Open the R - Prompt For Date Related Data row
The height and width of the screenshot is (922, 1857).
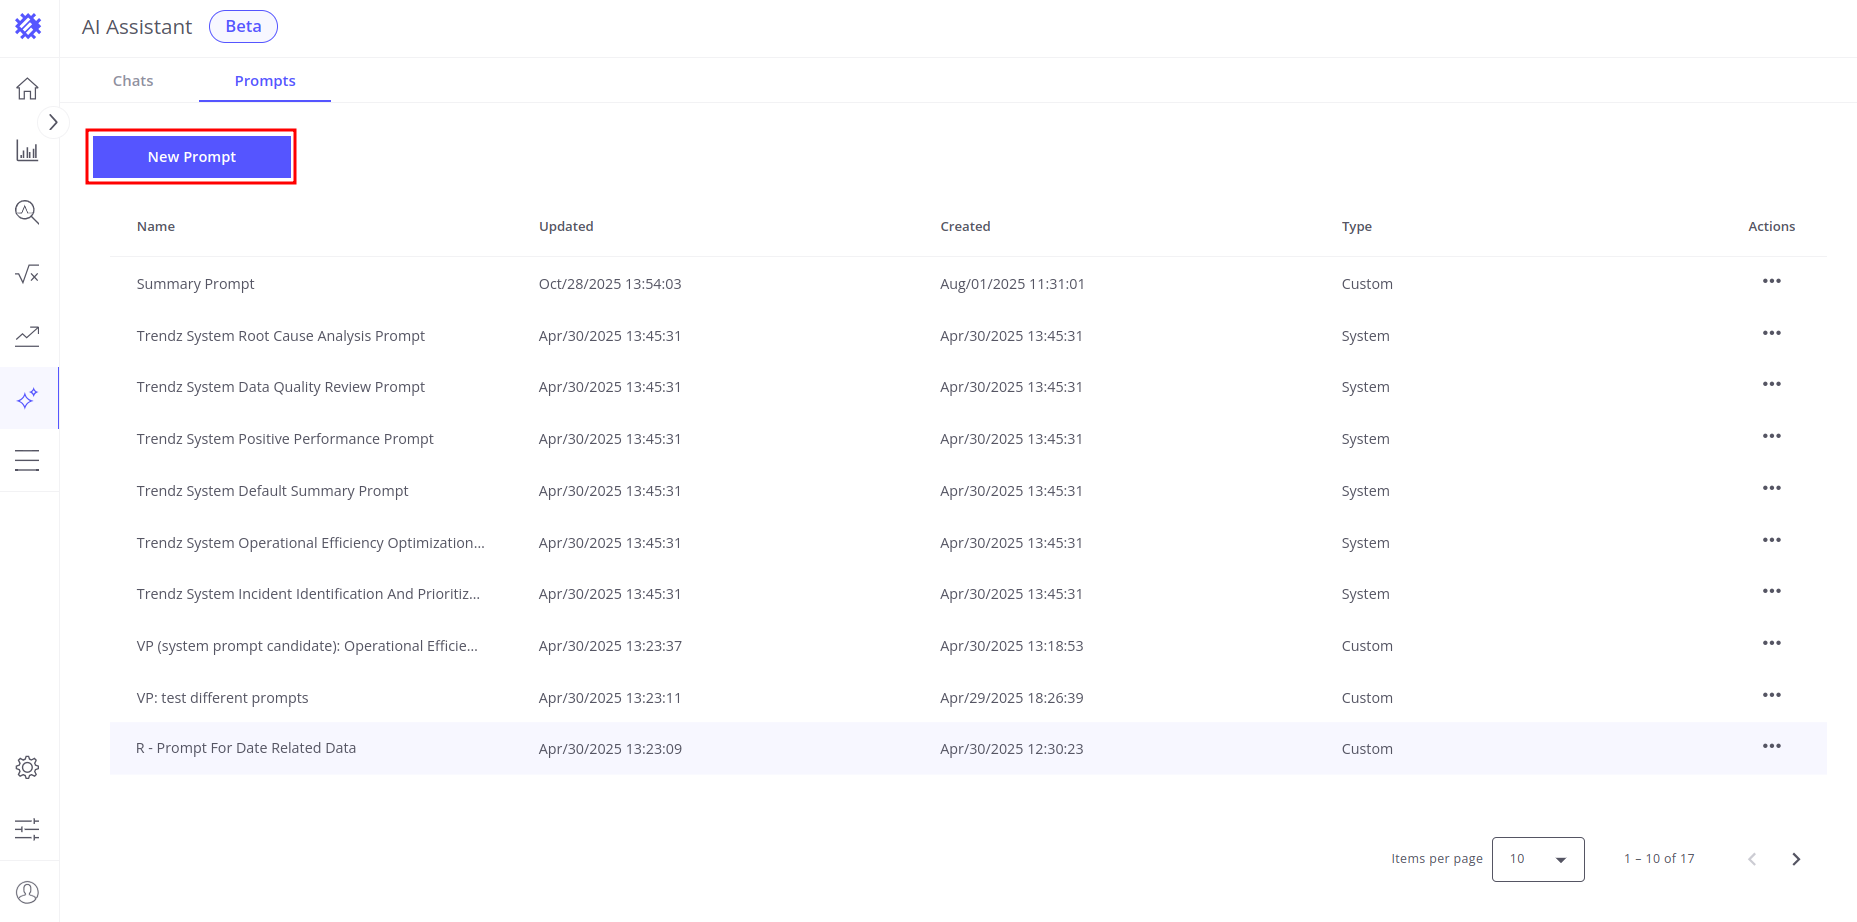click(246, 748)
